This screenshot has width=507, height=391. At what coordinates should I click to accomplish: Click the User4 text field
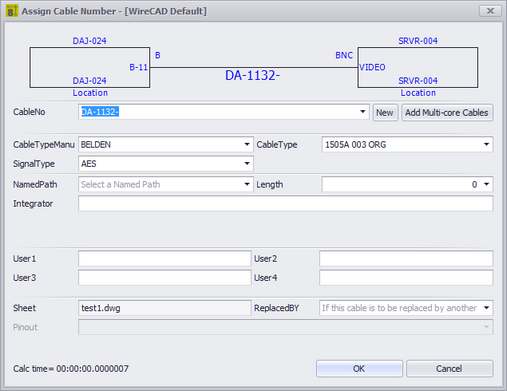point(406,278)
